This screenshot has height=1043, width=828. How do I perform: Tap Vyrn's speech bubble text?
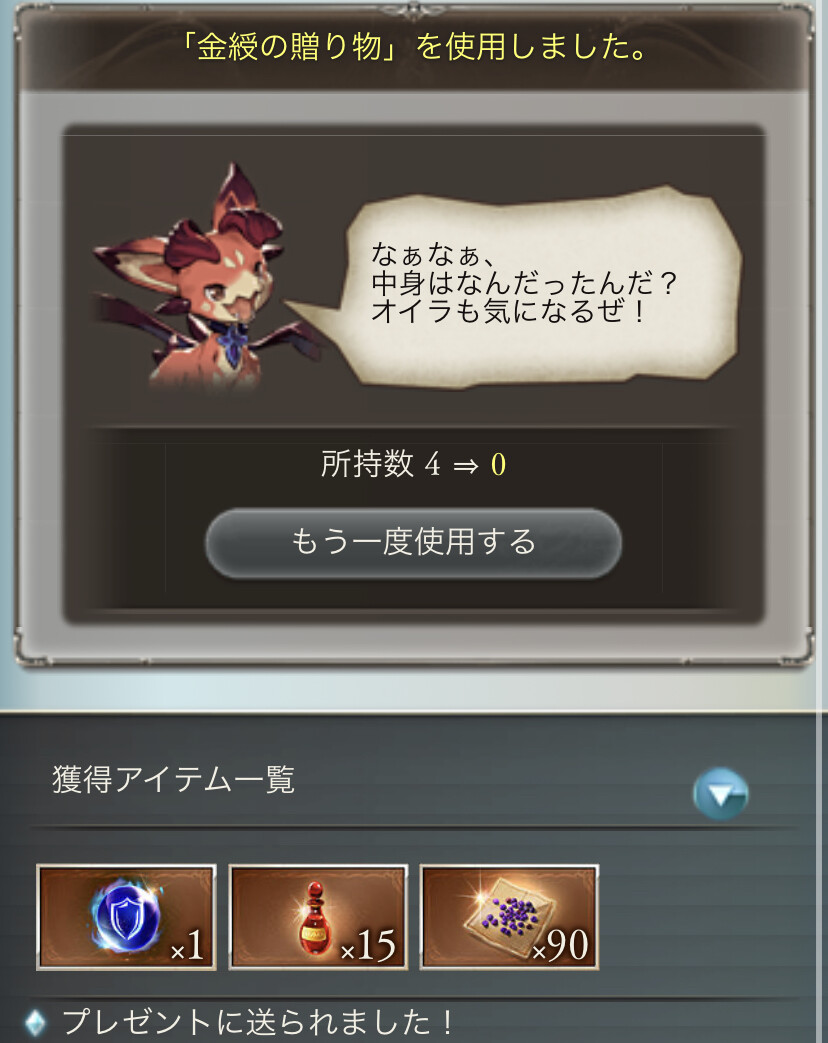(x=523, y=283)
